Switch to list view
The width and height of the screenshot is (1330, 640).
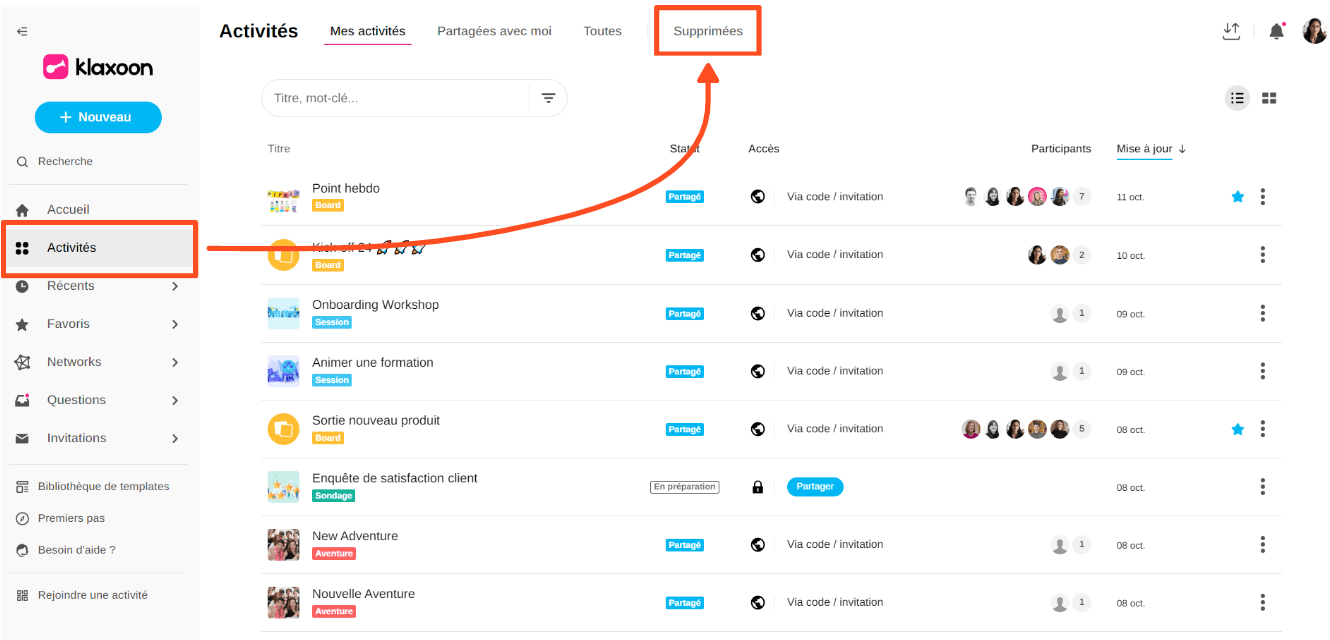[1238, 98]
